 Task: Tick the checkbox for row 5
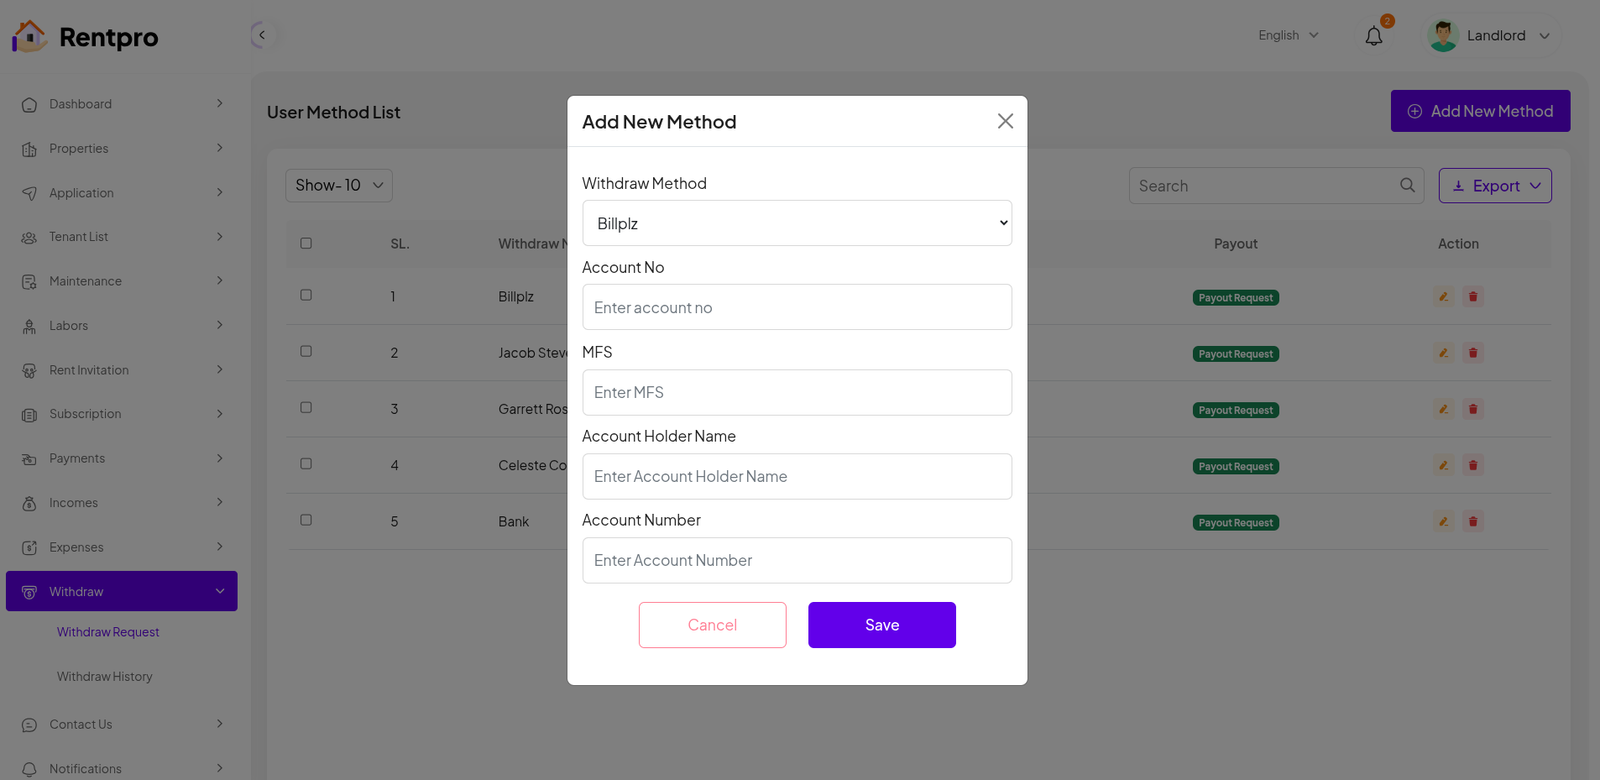(306, 520)
